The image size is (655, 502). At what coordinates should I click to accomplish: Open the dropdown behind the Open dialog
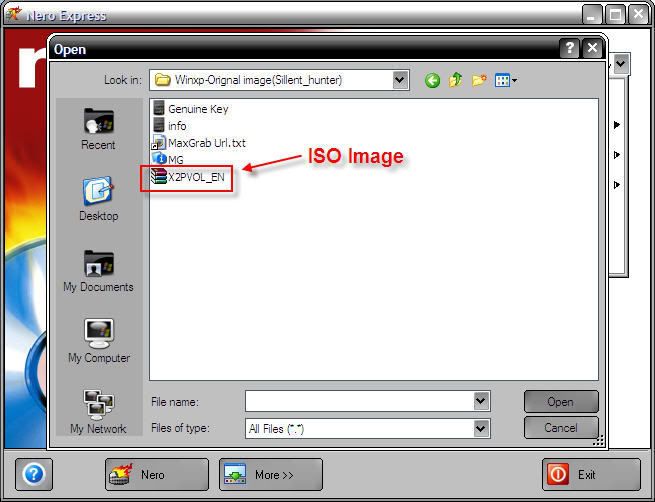tap(622, 64)
